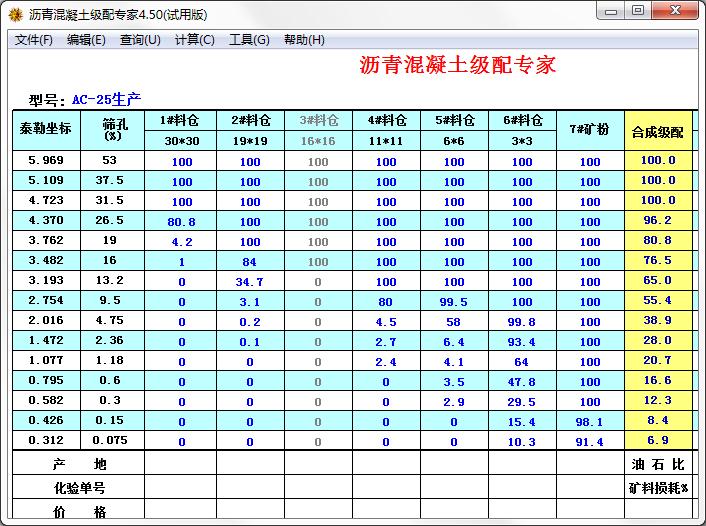The width and height of the screenshot is (706, 526).
Task: Click the grayed-out 3#料仓 column header
Action: (x=318, y=120)
